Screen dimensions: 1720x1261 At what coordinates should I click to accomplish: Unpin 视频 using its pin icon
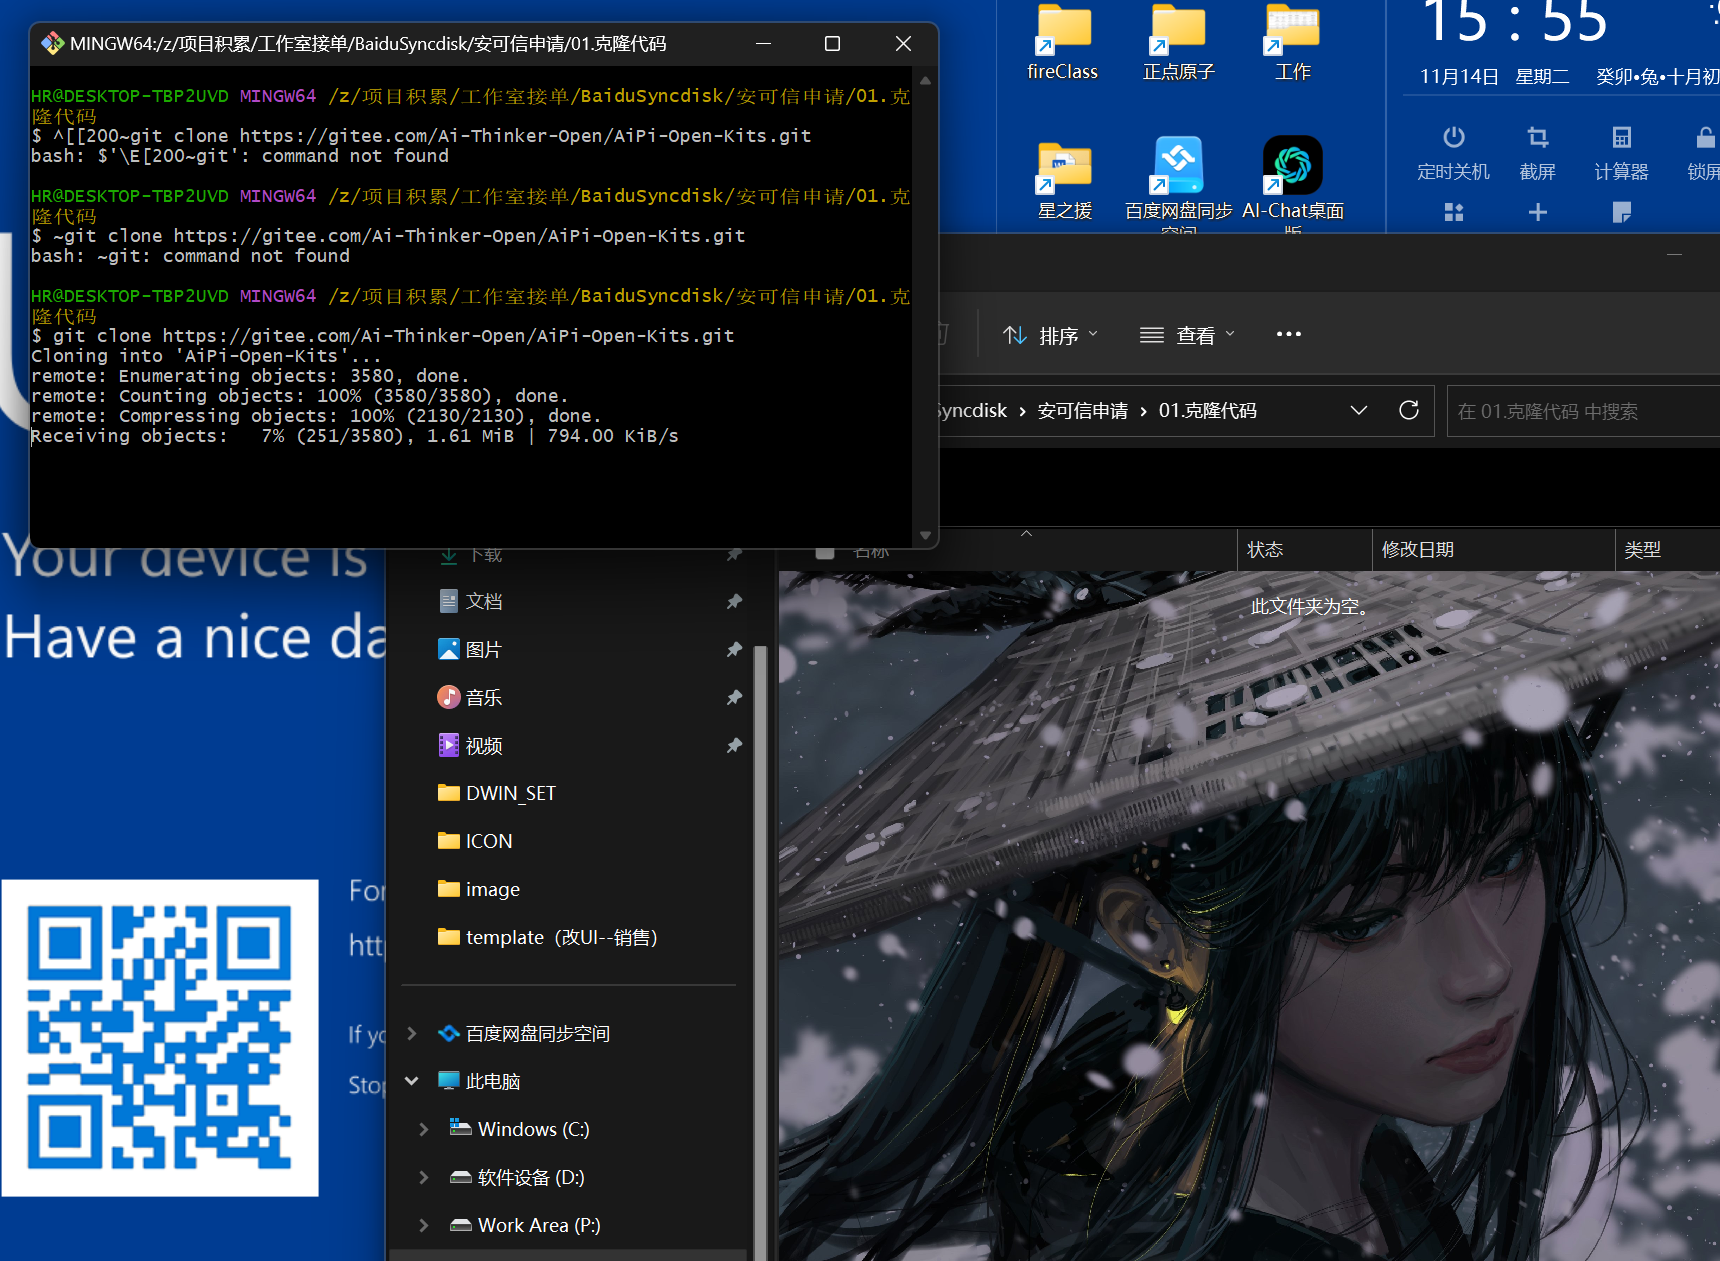click(x=734, y=745)
